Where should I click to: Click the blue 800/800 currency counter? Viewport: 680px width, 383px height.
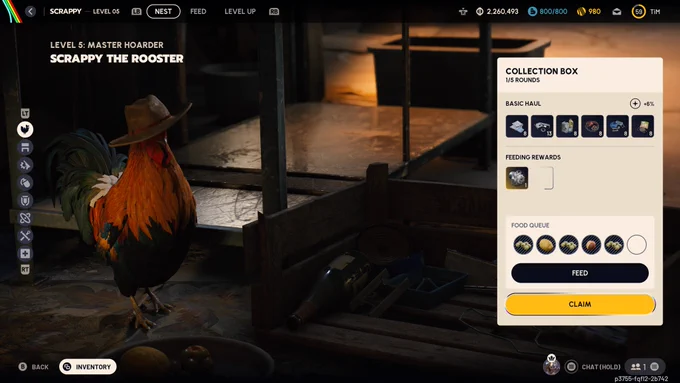[x=547, y=11]
